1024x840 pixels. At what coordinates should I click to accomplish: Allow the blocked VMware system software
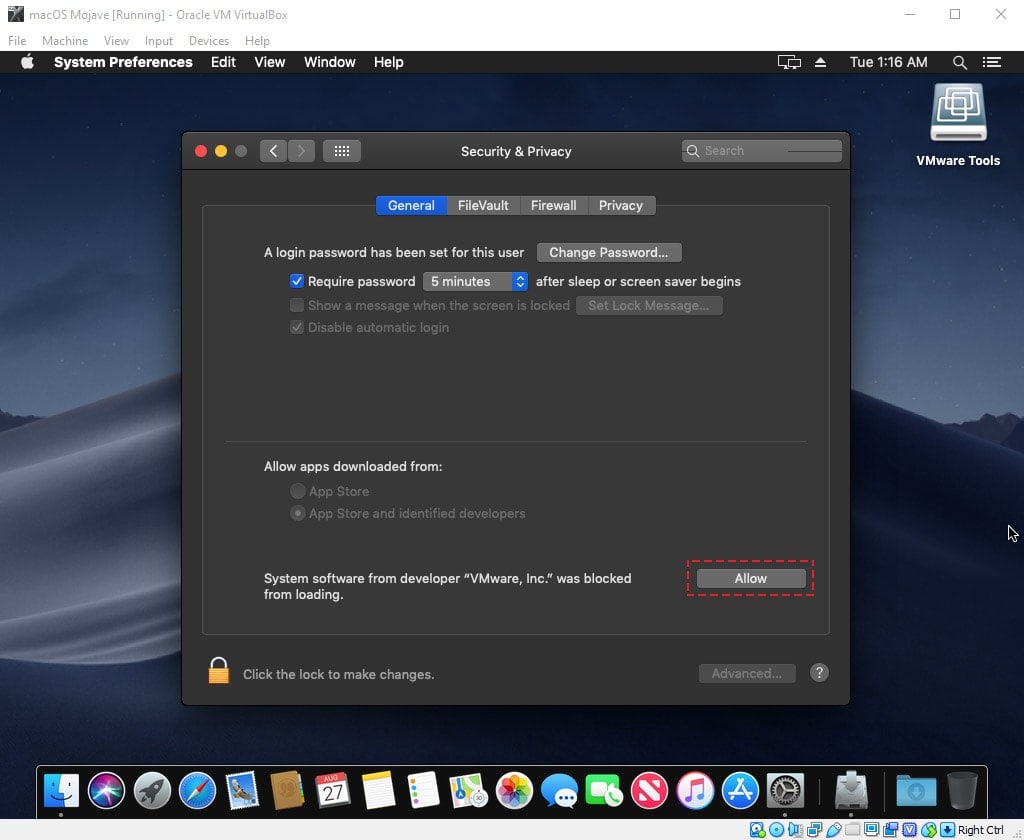[x=751, y=578]
